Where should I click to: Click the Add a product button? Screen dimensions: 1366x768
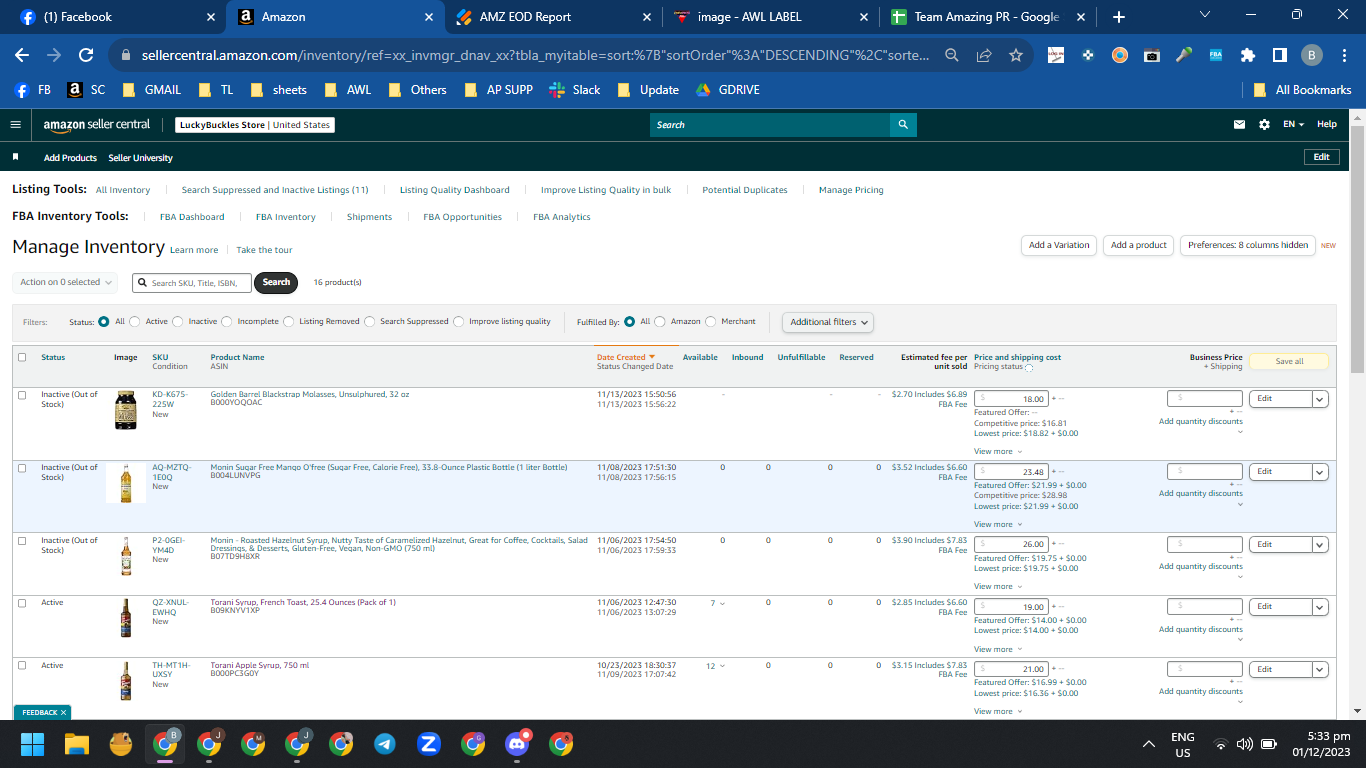[1138, 245]
